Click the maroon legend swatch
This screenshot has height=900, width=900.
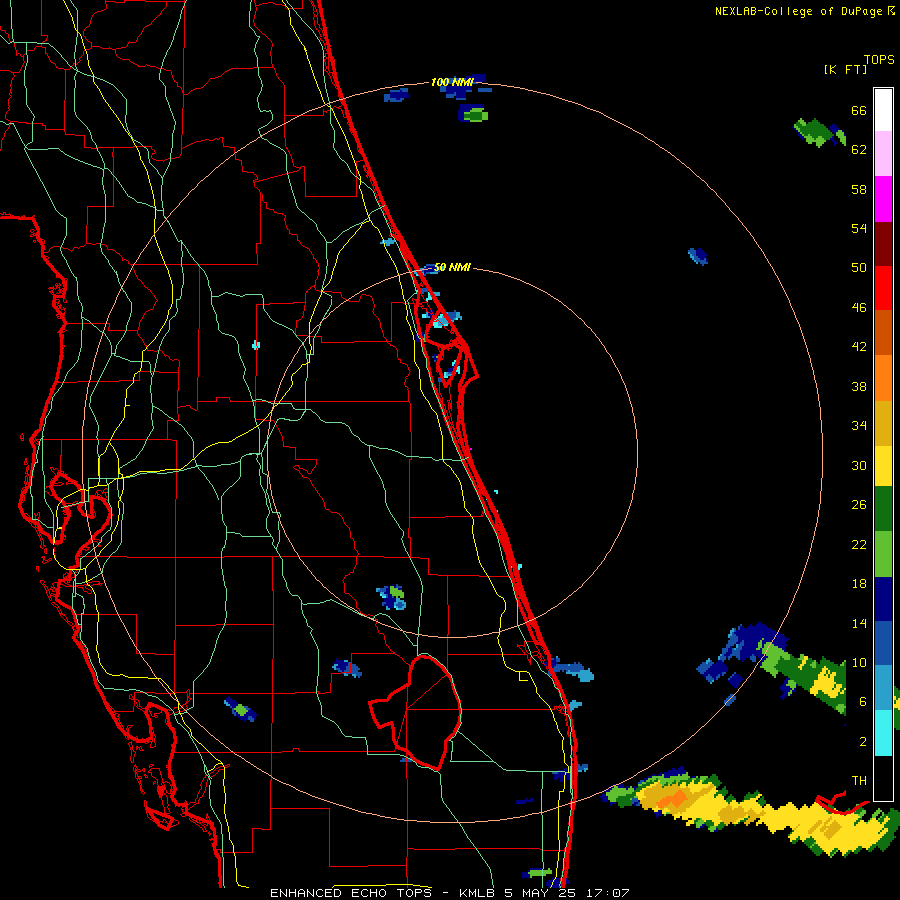883,244
